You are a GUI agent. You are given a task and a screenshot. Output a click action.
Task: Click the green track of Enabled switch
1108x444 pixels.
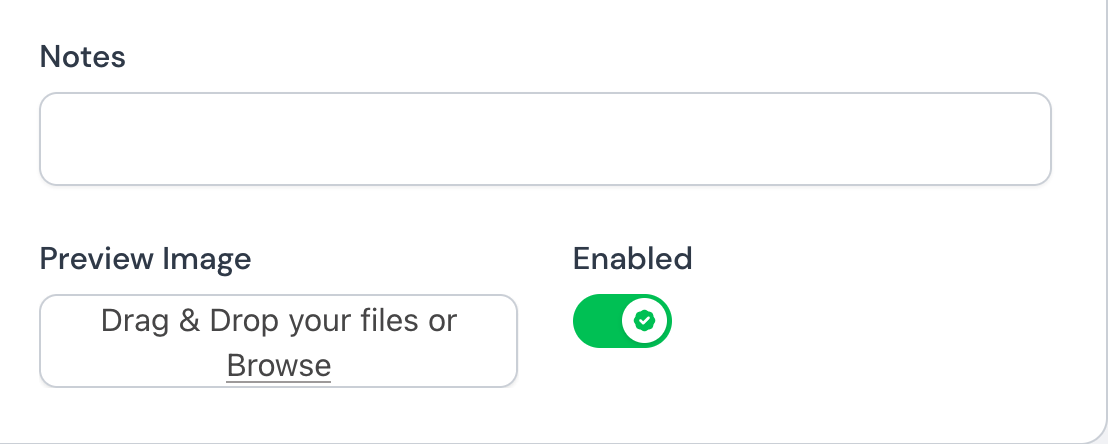(598, 321)
